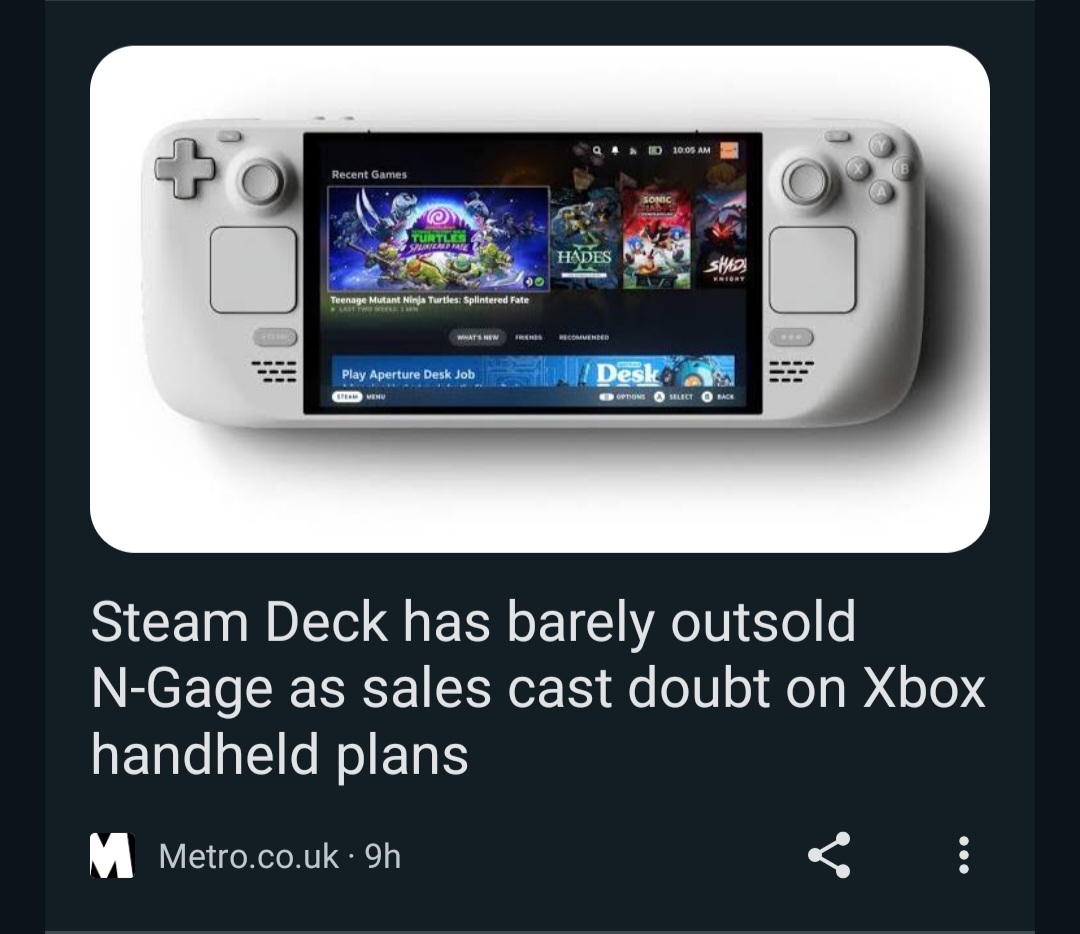
Task: Switch to the Recommended tab
Action: pos(583,338)
